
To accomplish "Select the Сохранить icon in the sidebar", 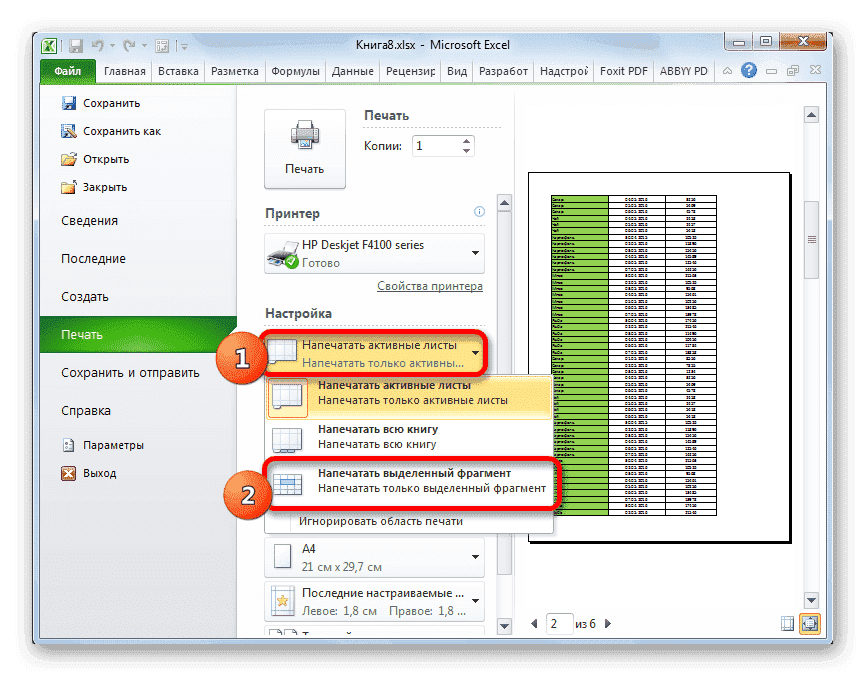I will coord(69,102).
